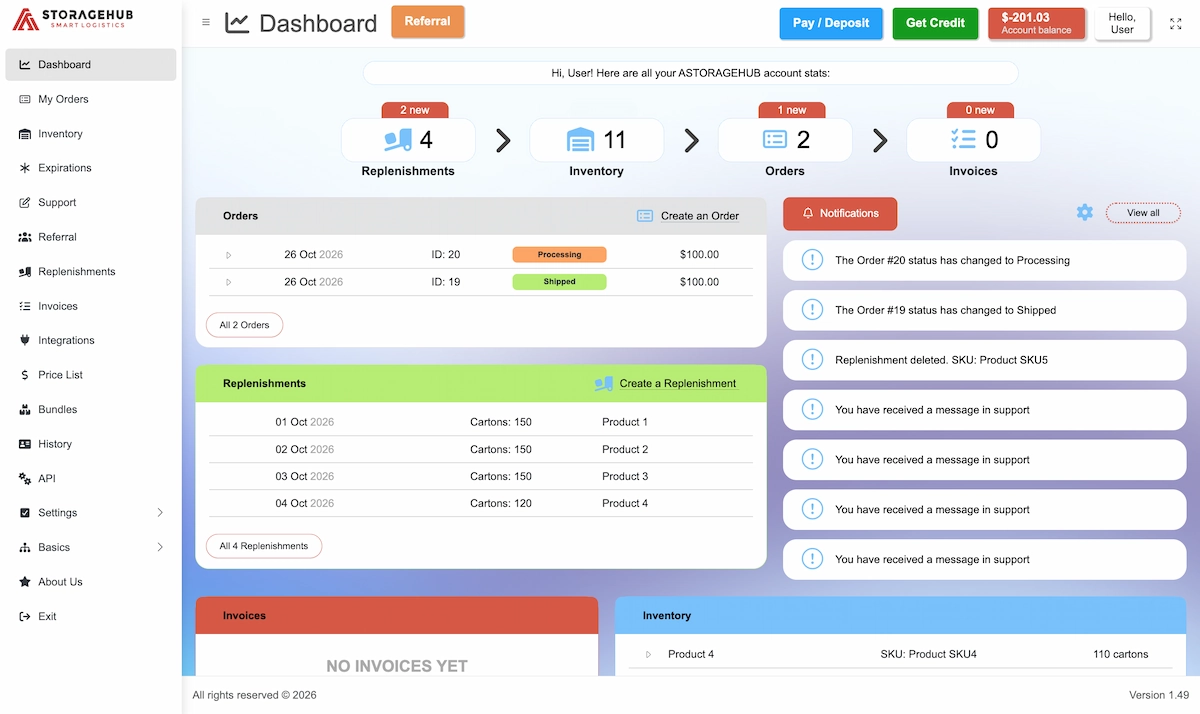This screenshot has width=1200, height=714.
Task: Expand the Settings sidebar submenu
Action: (160, 513)
